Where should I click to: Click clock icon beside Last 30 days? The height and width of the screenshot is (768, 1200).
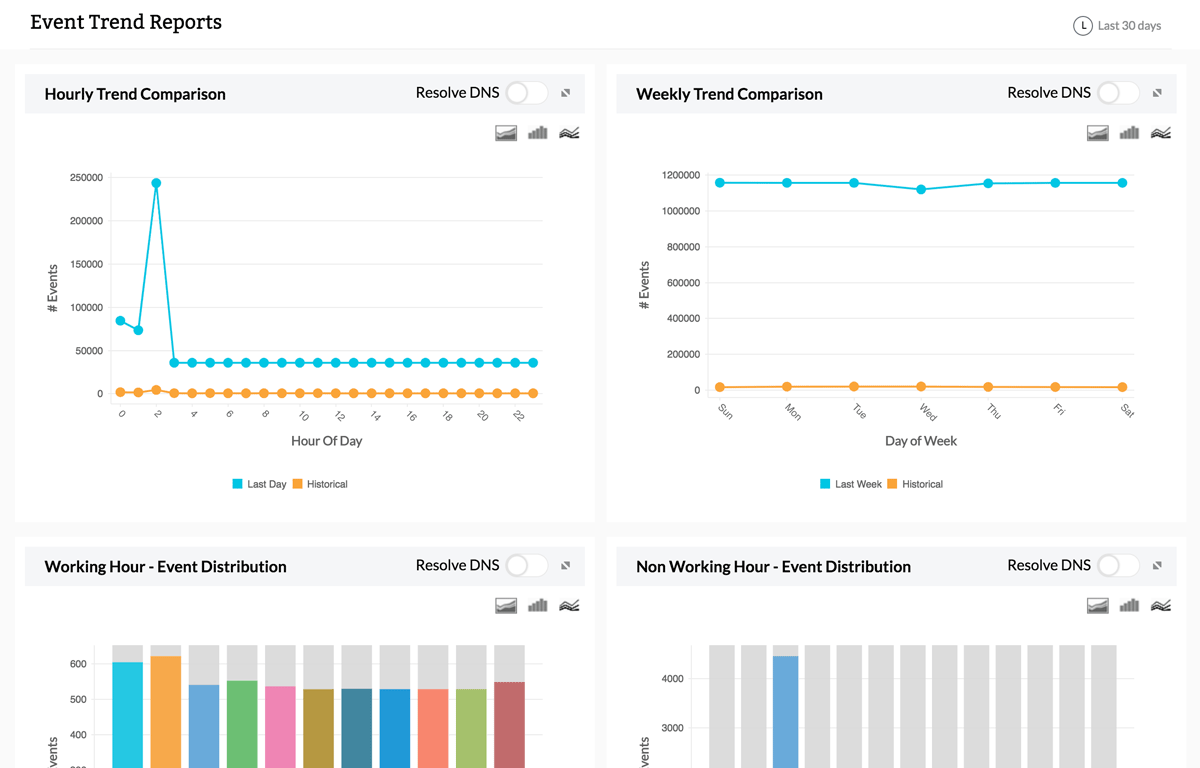(x=1082, y=26)
